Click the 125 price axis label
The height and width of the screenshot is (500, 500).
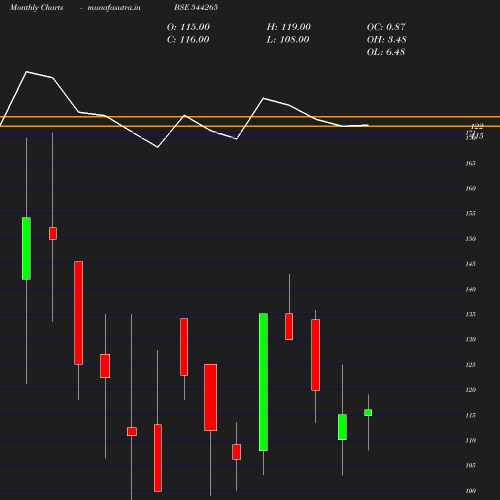[470, 365]
